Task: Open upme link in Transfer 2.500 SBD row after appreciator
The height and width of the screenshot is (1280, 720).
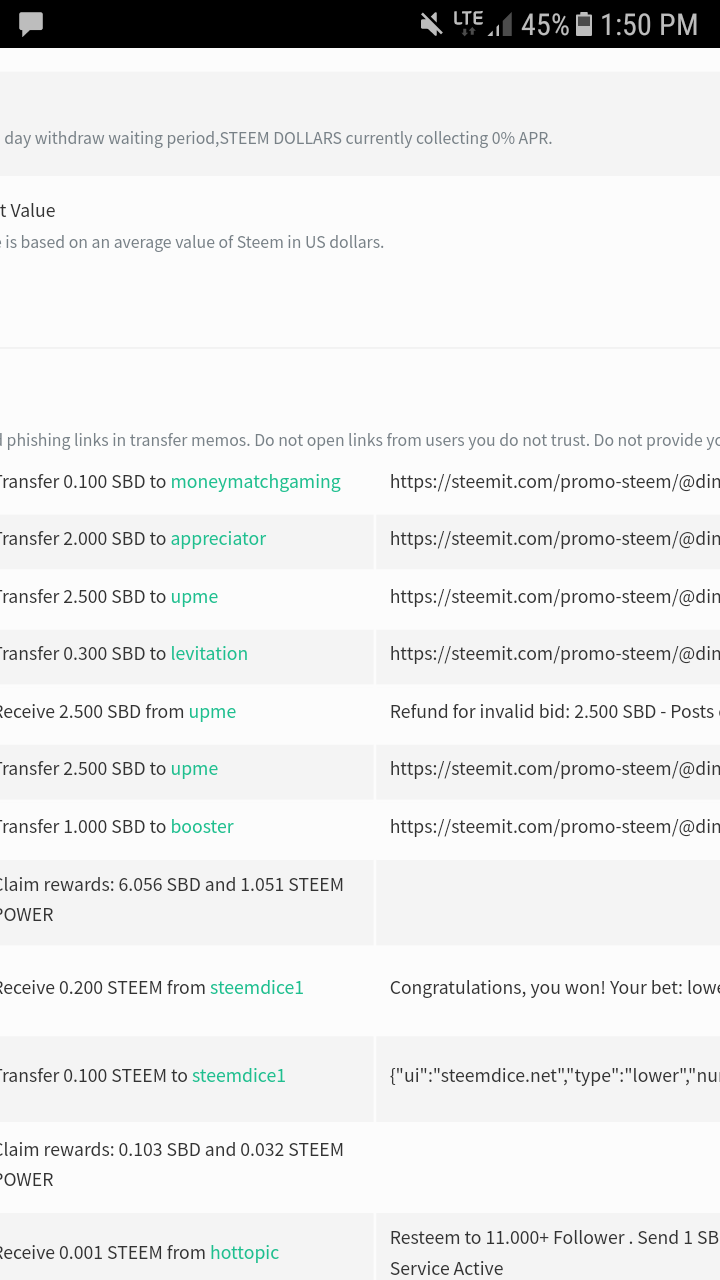Action: [194, 597]
